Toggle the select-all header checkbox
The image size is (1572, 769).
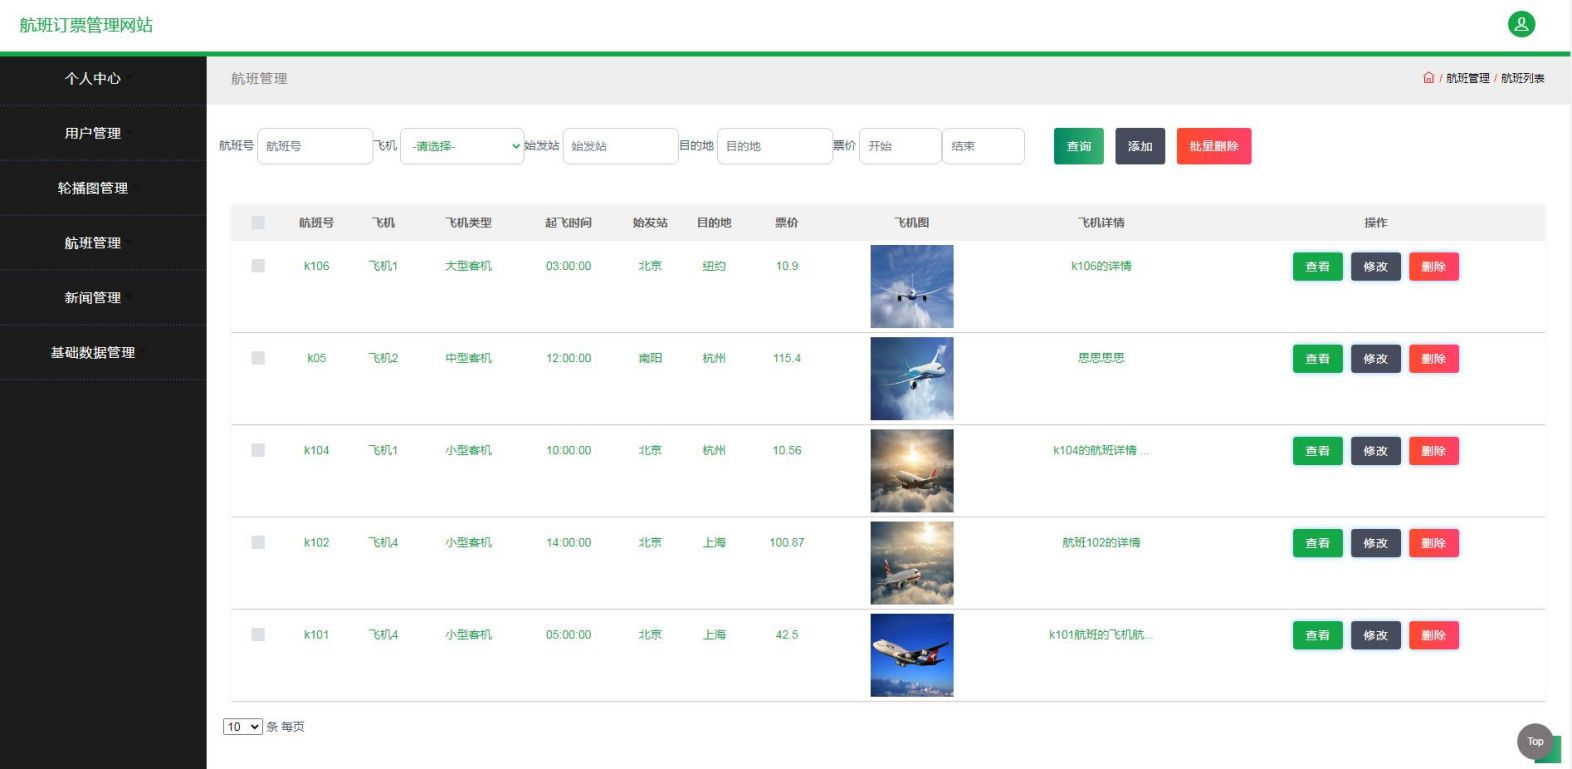tap(258, 222)
